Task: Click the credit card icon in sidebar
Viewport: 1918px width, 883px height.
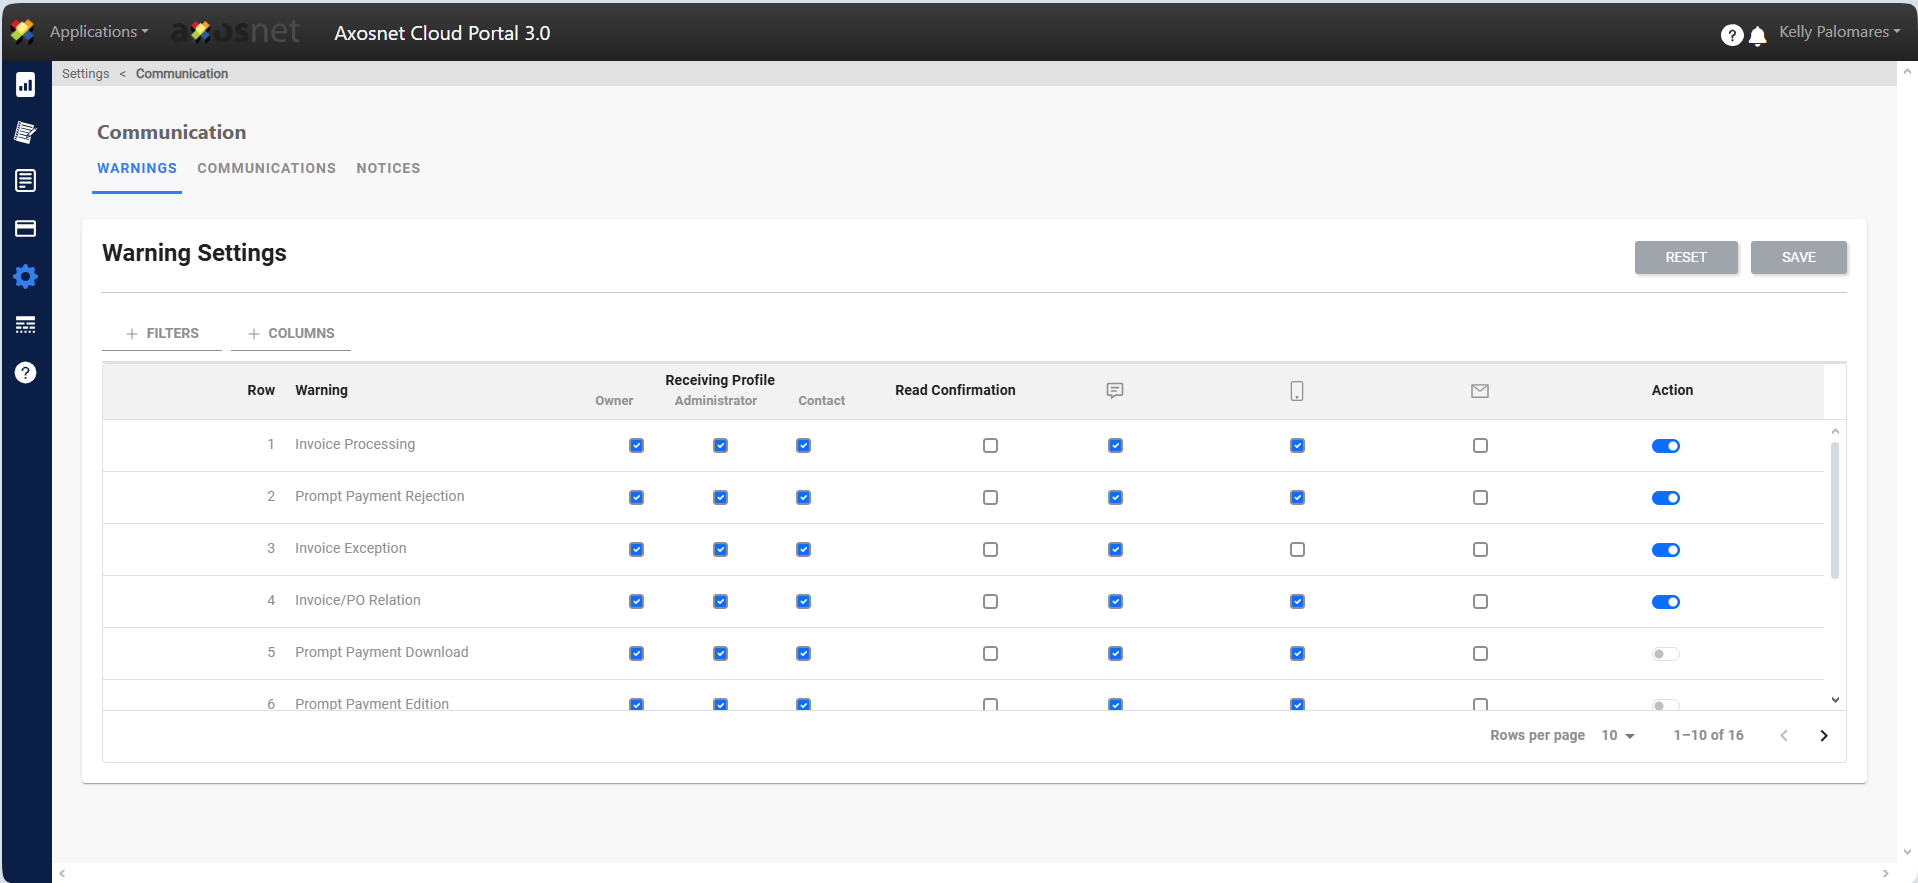Action: click(x=26, y=229)
